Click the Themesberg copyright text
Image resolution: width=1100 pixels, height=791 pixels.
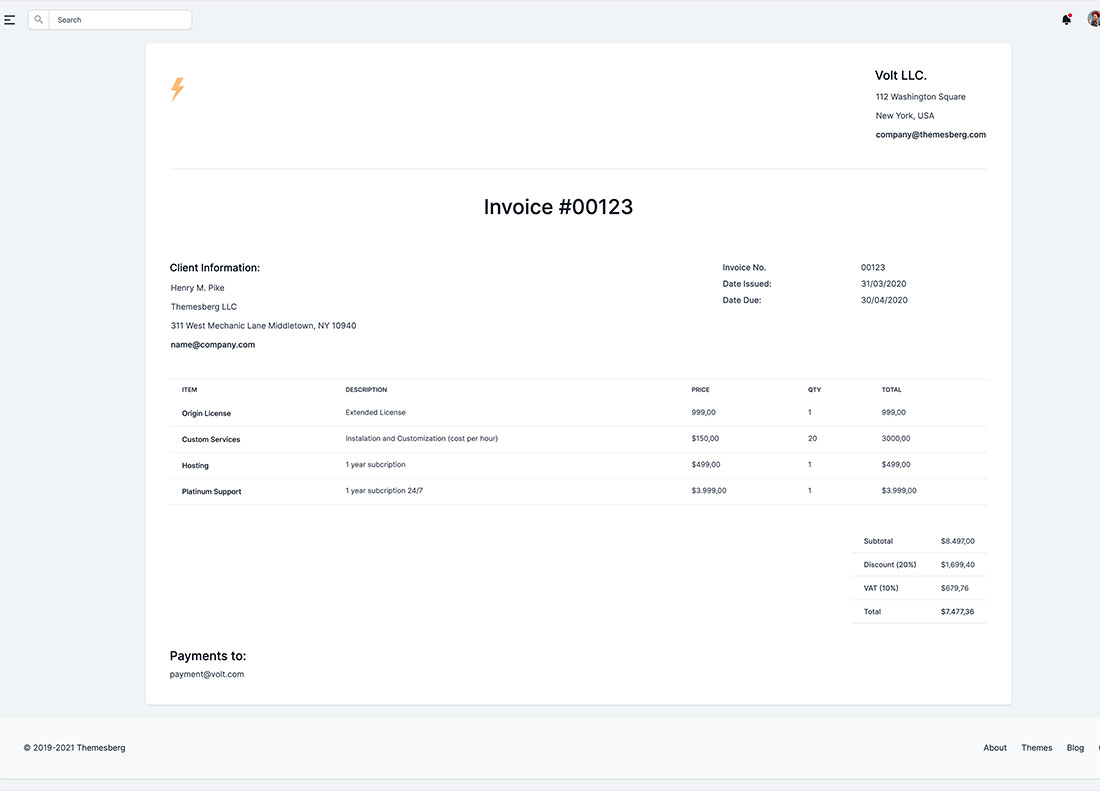pos(75,747)
